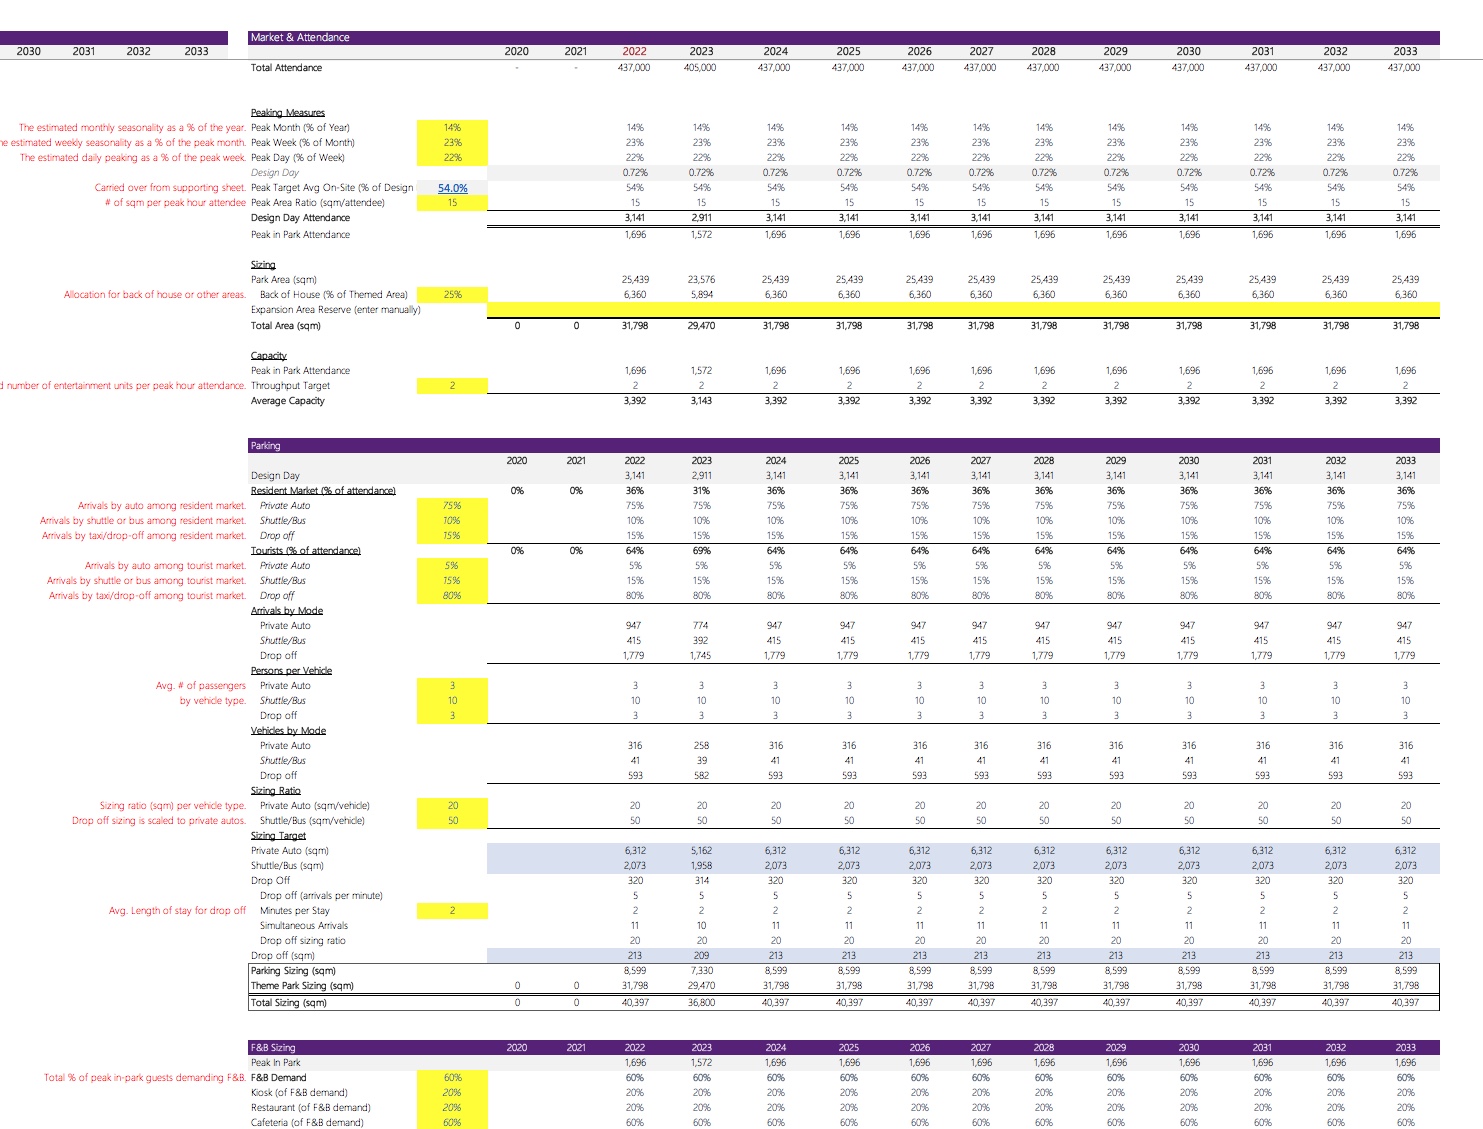Select the 1,745 Drop off arrivals cell
The image size is (1483, 1129).
701,656
